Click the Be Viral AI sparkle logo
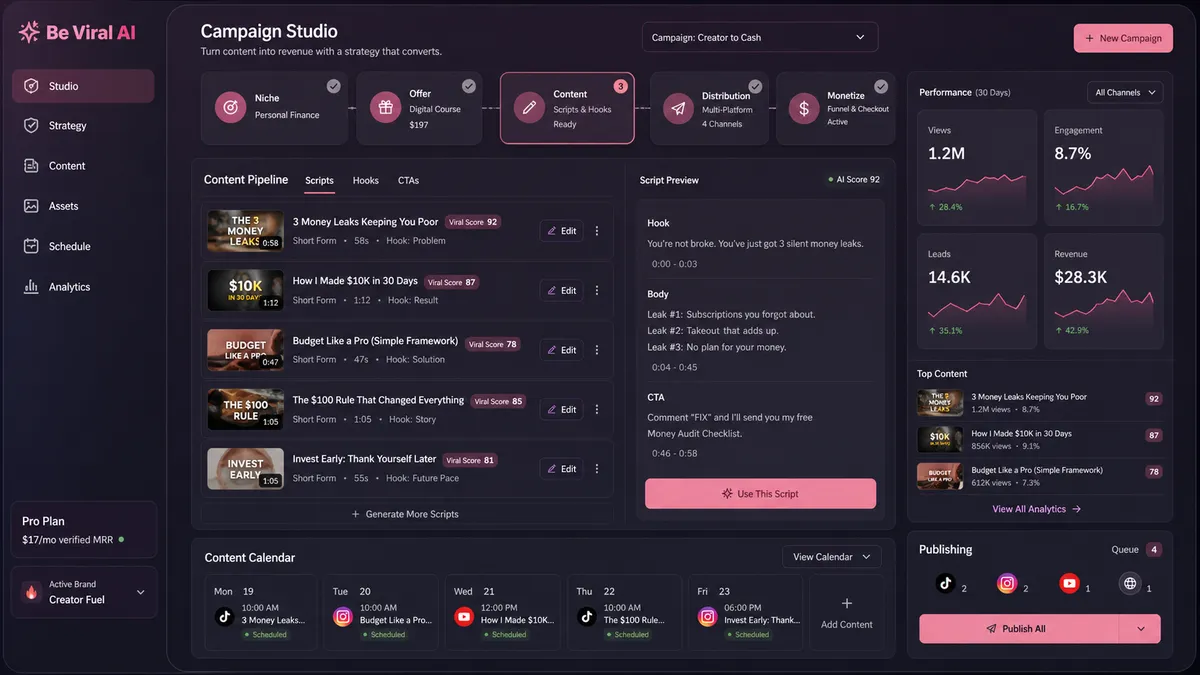 (29, 32)
